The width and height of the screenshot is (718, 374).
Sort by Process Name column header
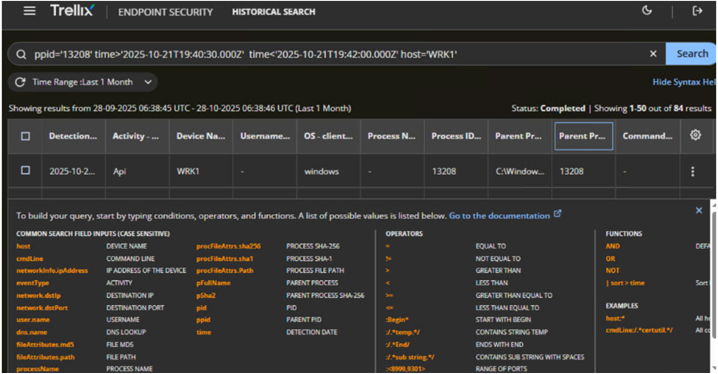click(392, 136)
